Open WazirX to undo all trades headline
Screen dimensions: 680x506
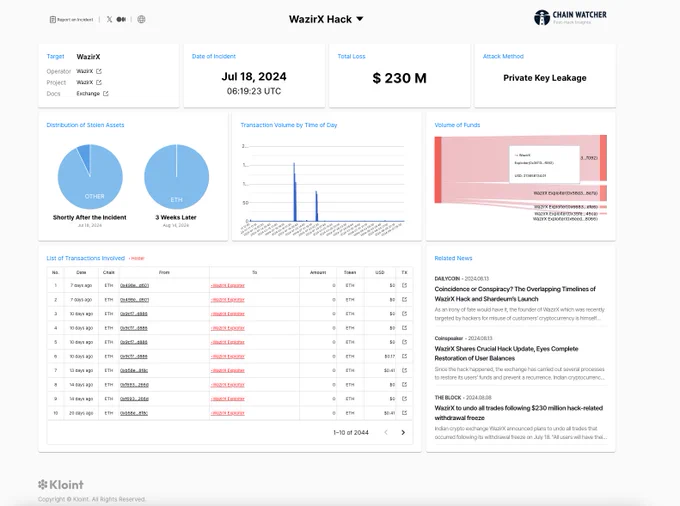point(519,413)
